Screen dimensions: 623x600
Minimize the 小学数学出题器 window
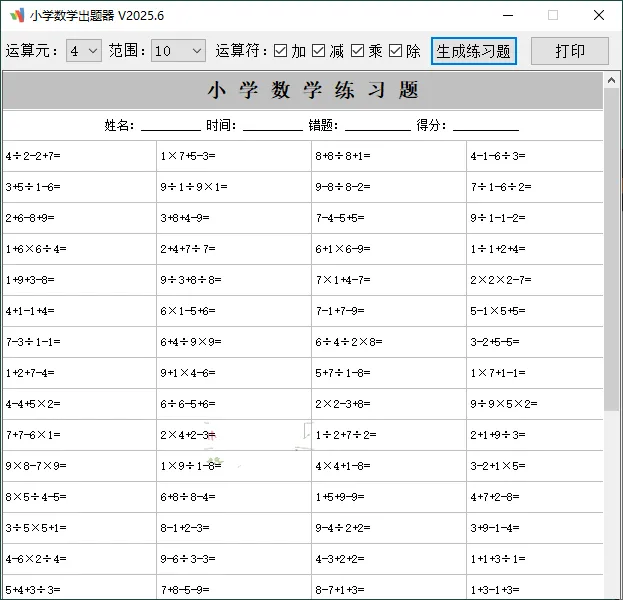(507, 16)
